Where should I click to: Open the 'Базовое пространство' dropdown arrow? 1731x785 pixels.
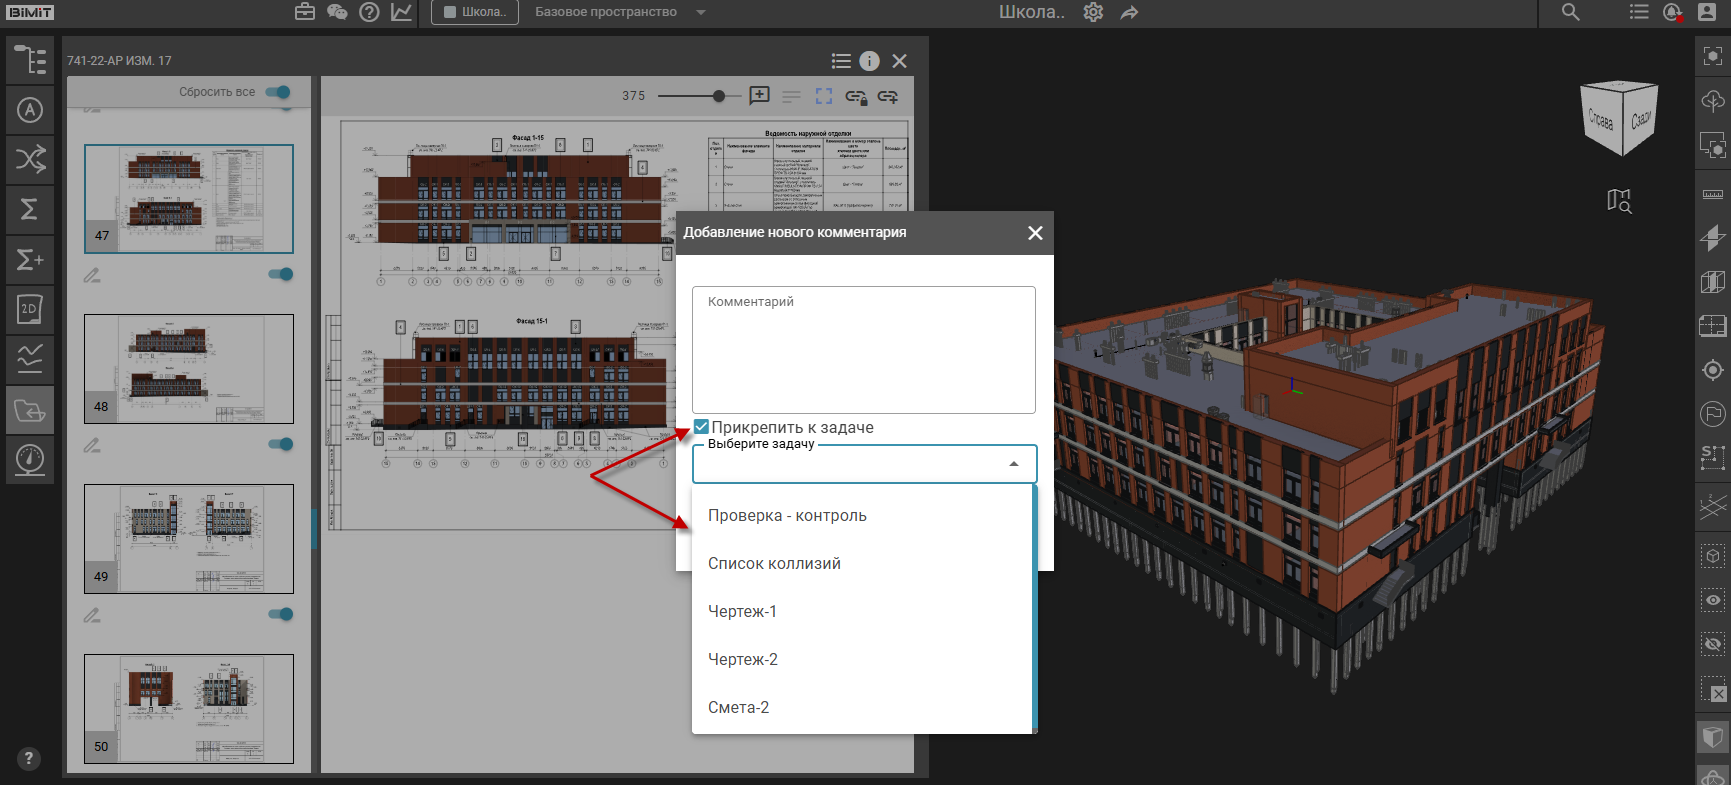tap(701, 12)
